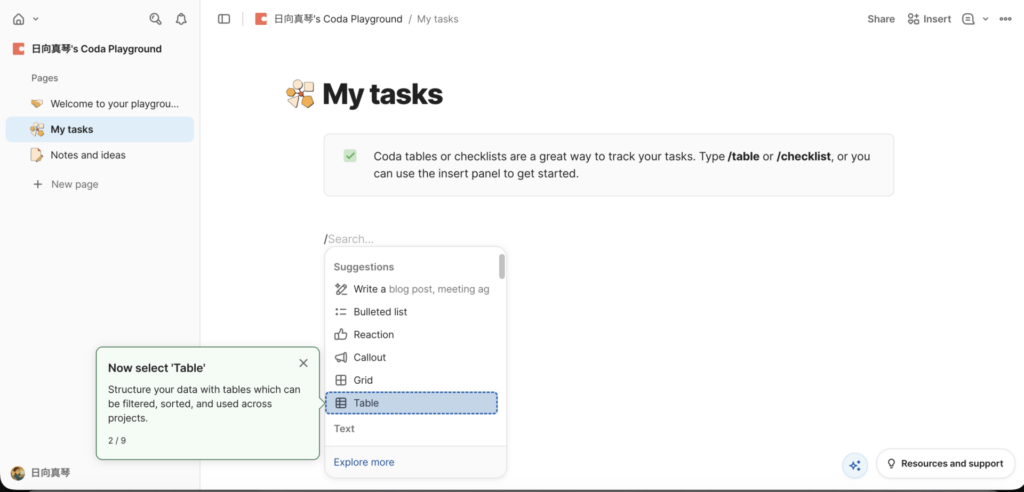Open the notifications bell
The width and height of the screenshot is (1024, 492).
click(181, 19)
